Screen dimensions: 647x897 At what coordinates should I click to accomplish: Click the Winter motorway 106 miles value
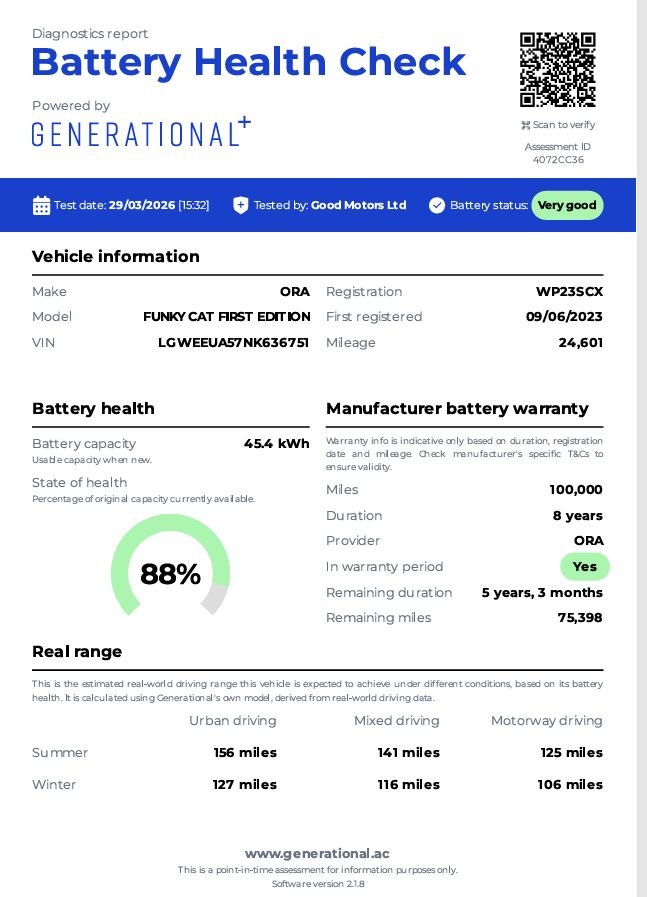(x=570, y=785)
